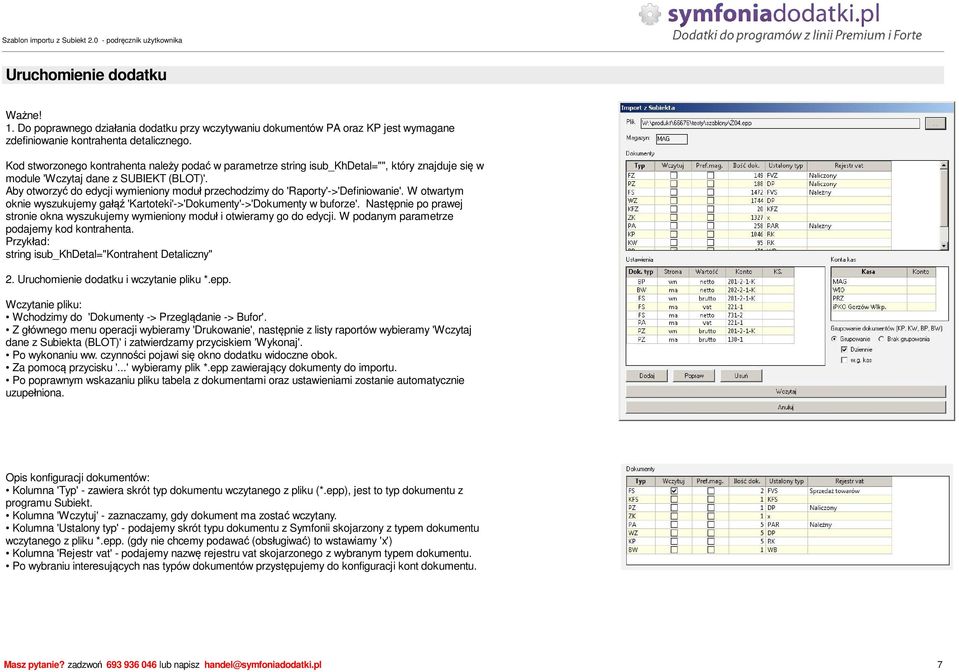Viewport: 959px width, 672px height.
Task: Click the phone number 693 936 046
Action: pos(131,665)
